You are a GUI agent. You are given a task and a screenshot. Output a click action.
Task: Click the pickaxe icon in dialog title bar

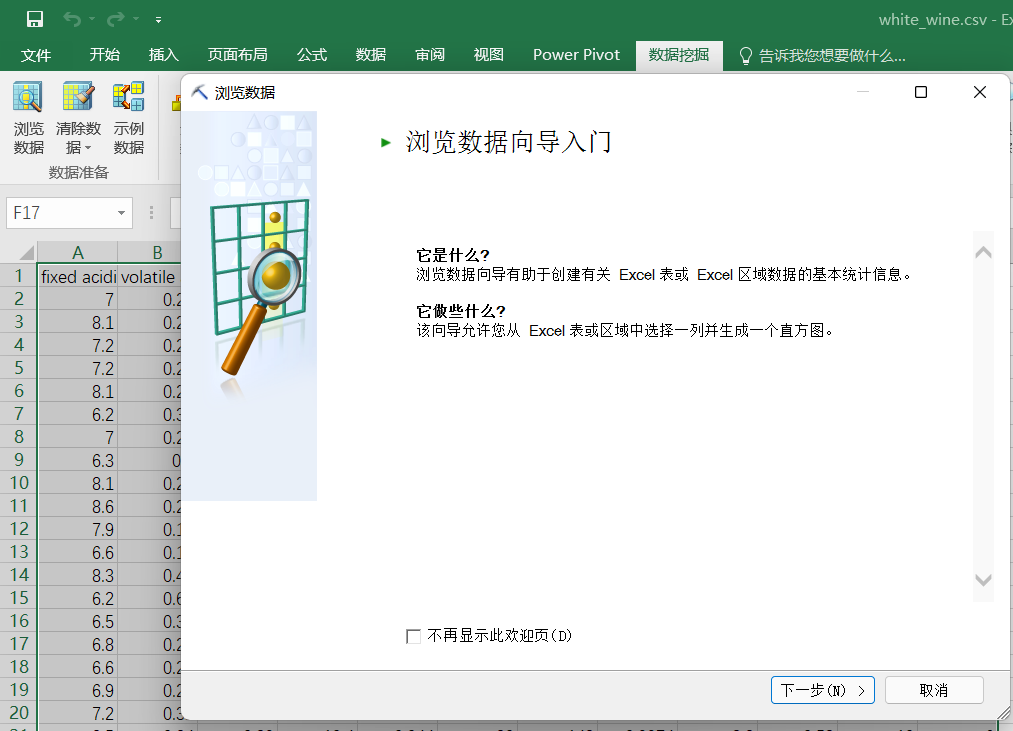pos(200,92)
